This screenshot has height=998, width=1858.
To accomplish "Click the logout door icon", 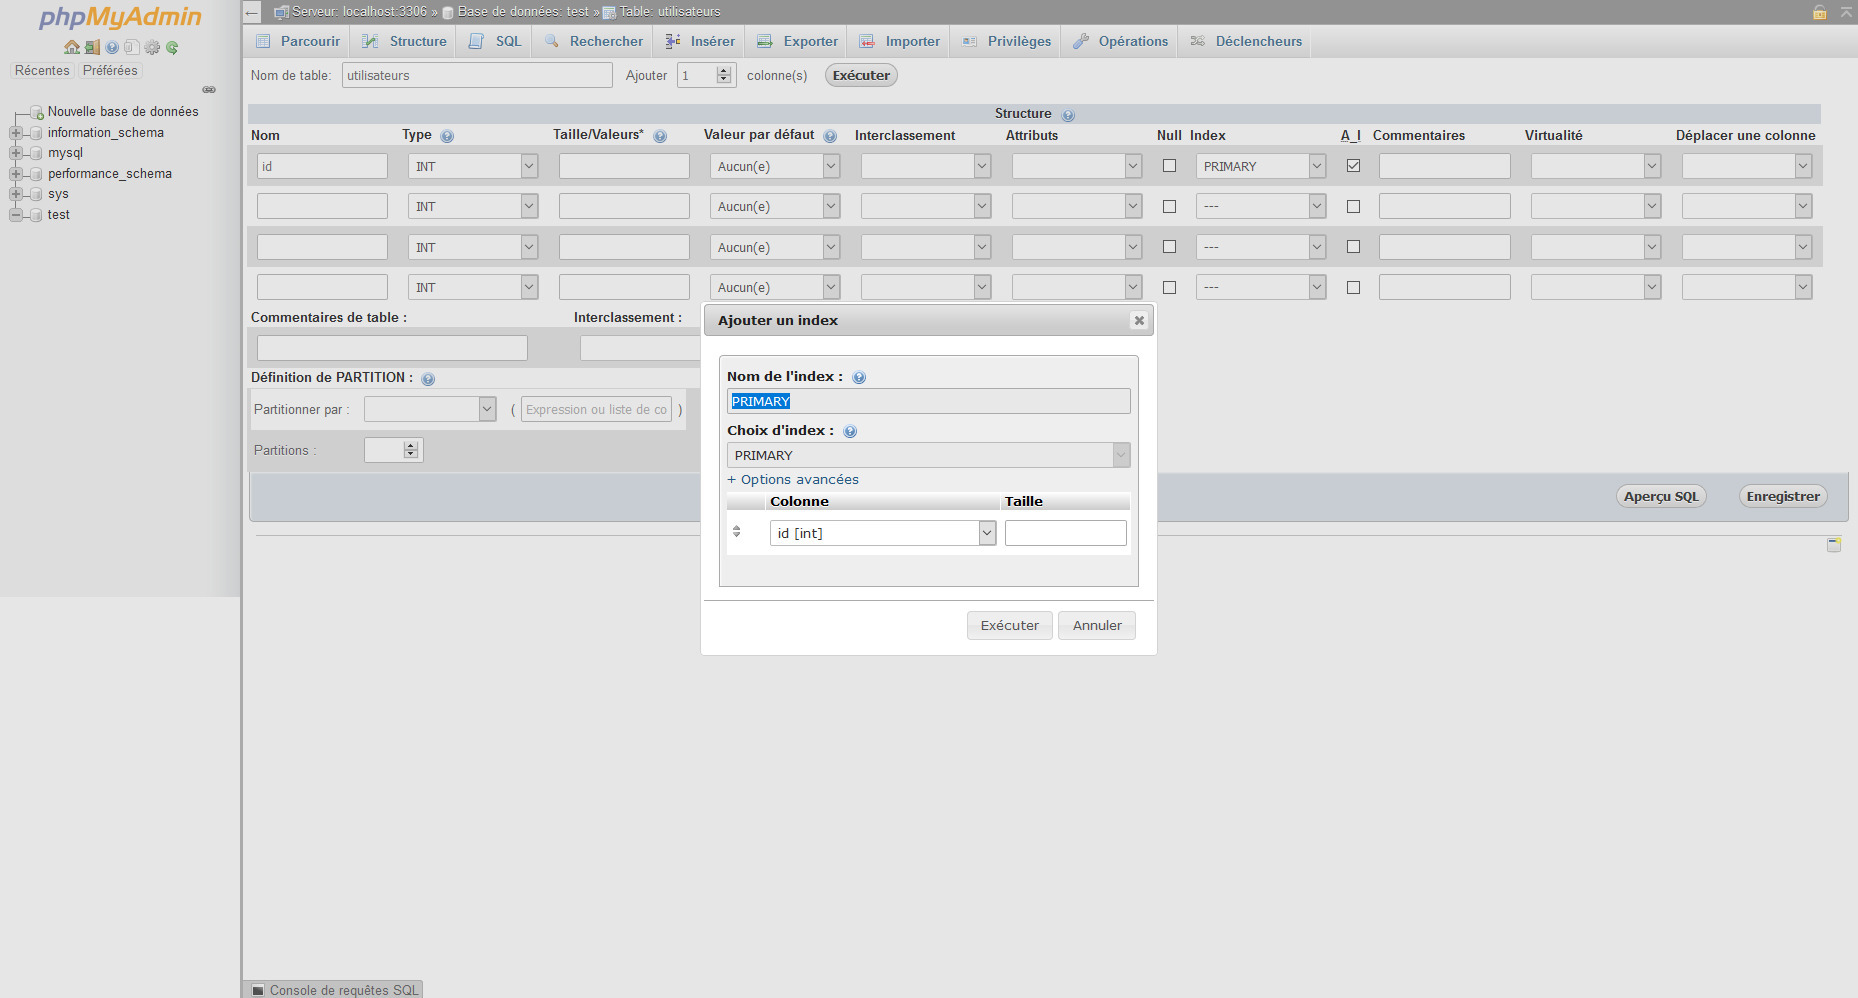I will 92,47.
